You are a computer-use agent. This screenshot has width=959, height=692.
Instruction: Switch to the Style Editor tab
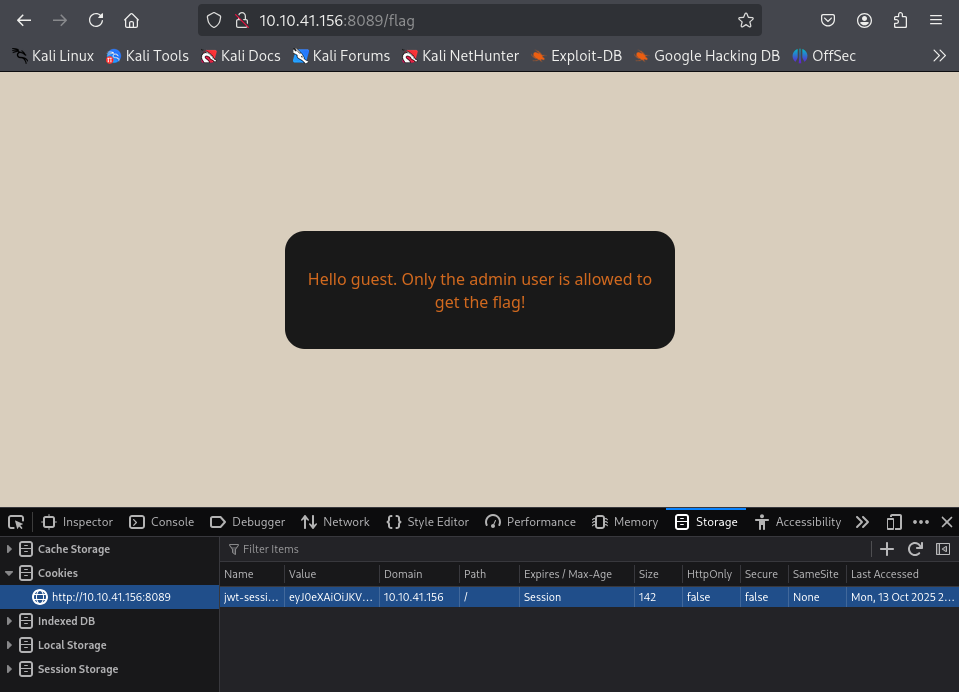(x=428, y=522)
